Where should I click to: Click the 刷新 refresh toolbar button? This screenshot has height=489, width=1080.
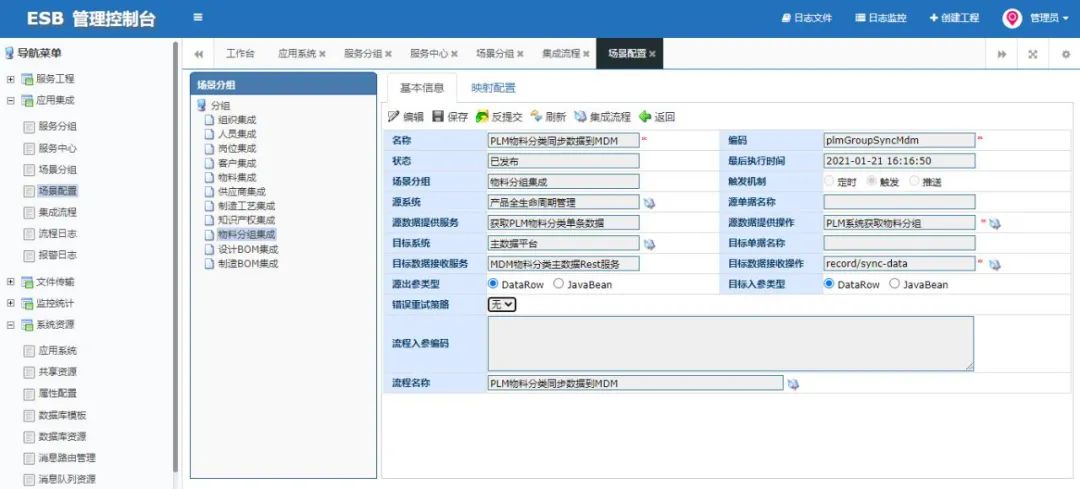[x=548, y=117]
